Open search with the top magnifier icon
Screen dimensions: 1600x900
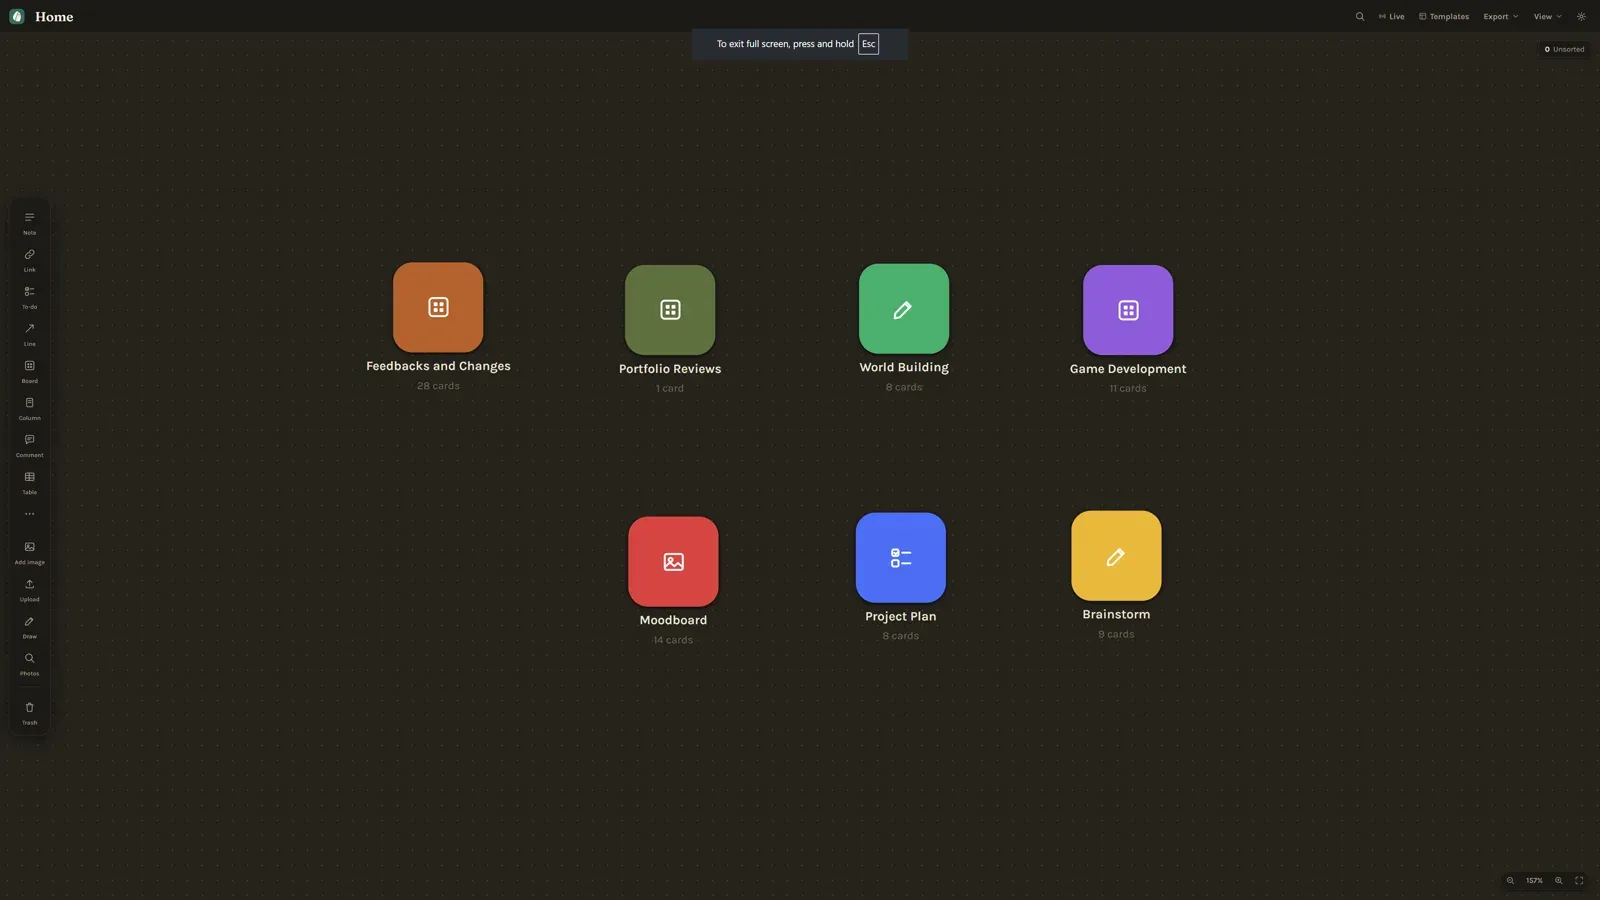point(1360,16)
